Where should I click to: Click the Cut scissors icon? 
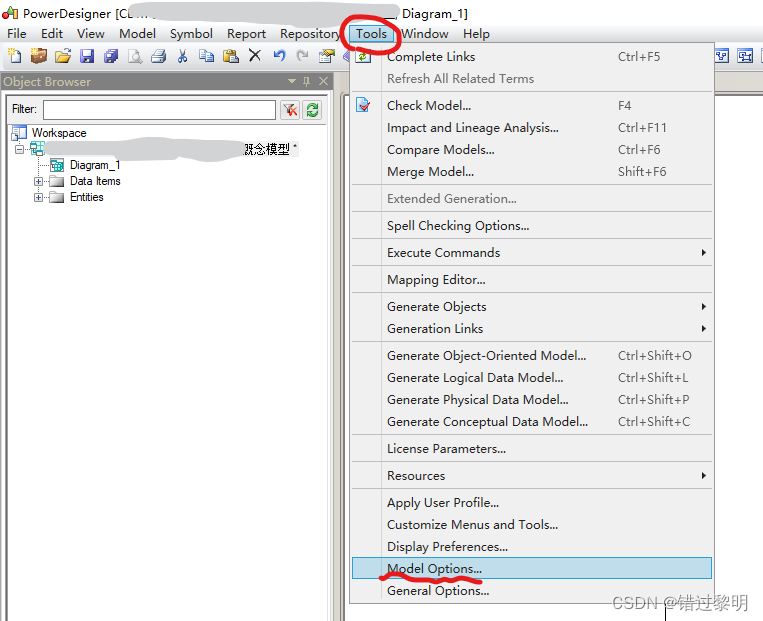[182, 56]
